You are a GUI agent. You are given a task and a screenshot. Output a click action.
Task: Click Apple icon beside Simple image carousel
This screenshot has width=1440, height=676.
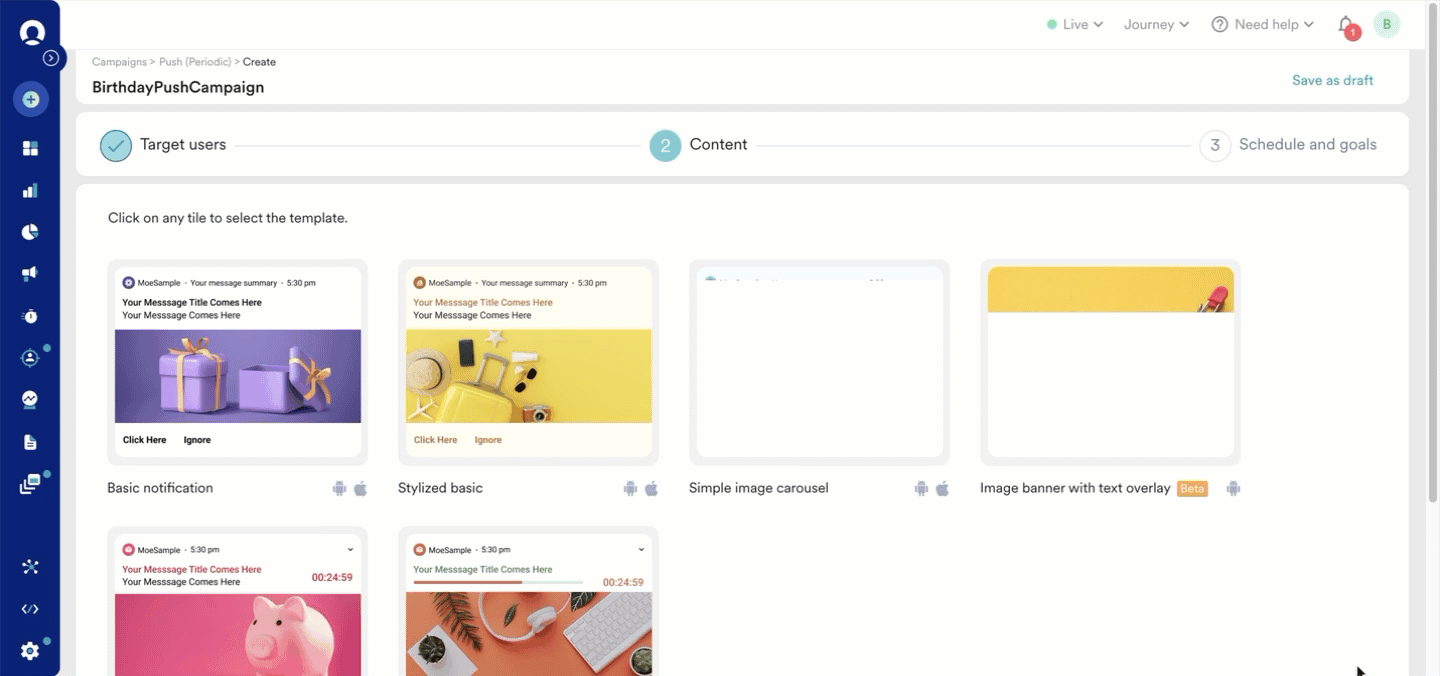(942, 489)
